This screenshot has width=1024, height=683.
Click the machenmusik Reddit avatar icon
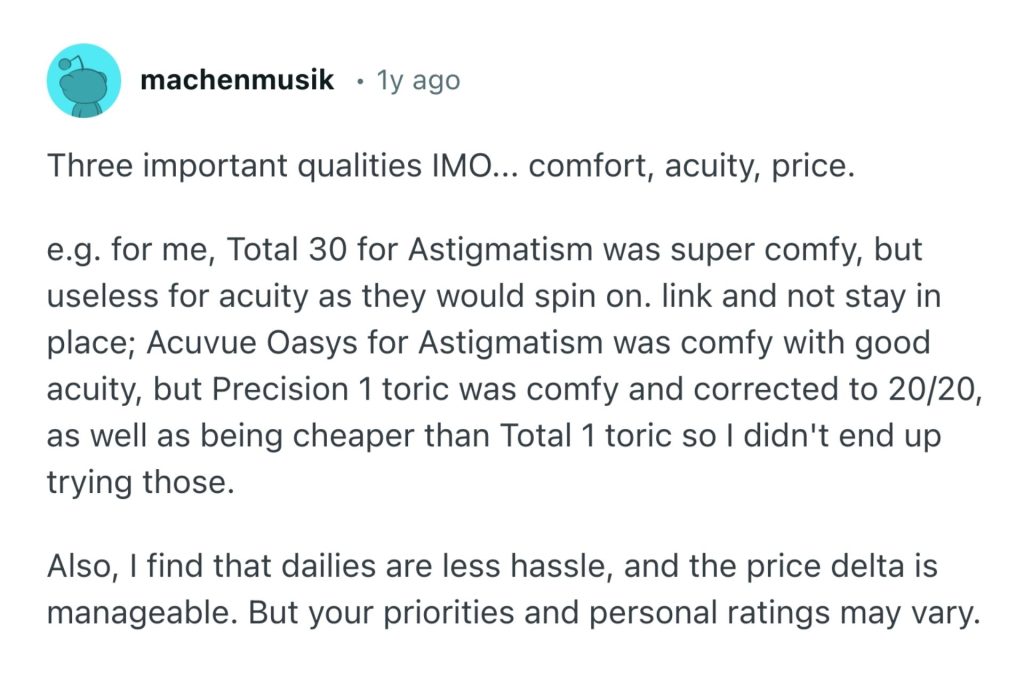(x=84, y=81)
